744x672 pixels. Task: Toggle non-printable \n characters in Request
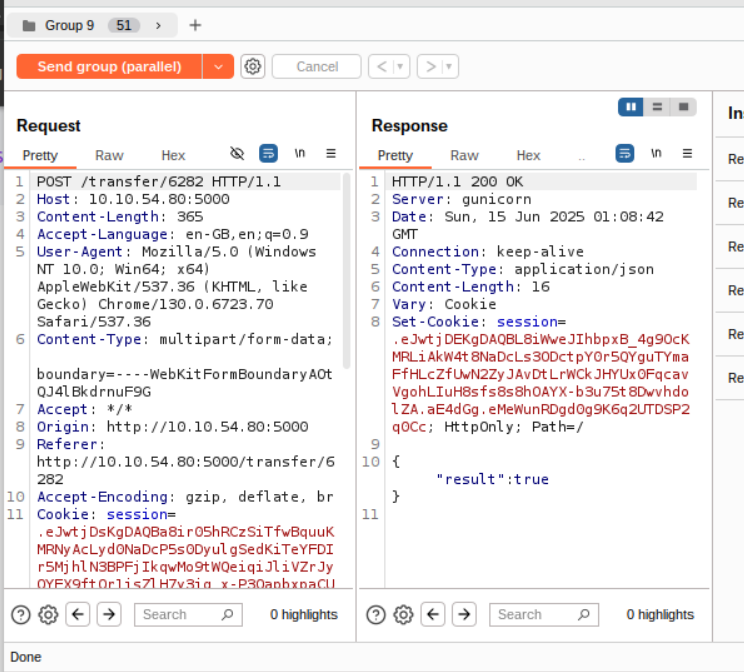[x=299, y=153]
